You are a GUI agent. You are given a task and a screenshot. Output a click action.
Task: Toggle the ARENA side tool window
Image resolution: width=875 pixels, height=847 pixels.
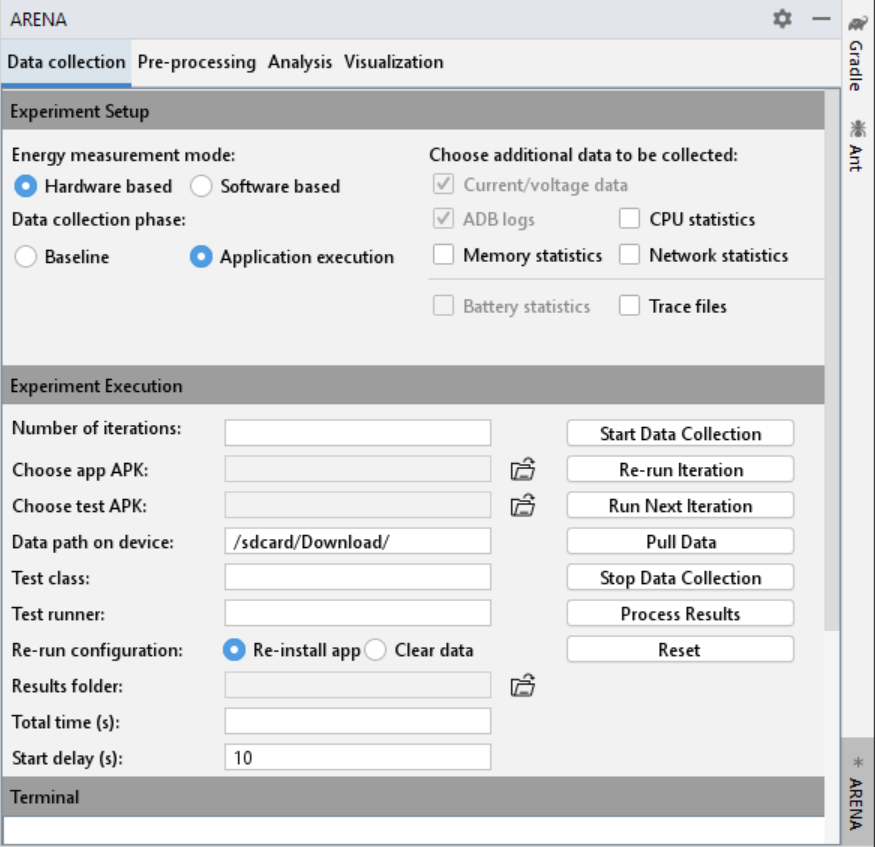click(857, 795)
